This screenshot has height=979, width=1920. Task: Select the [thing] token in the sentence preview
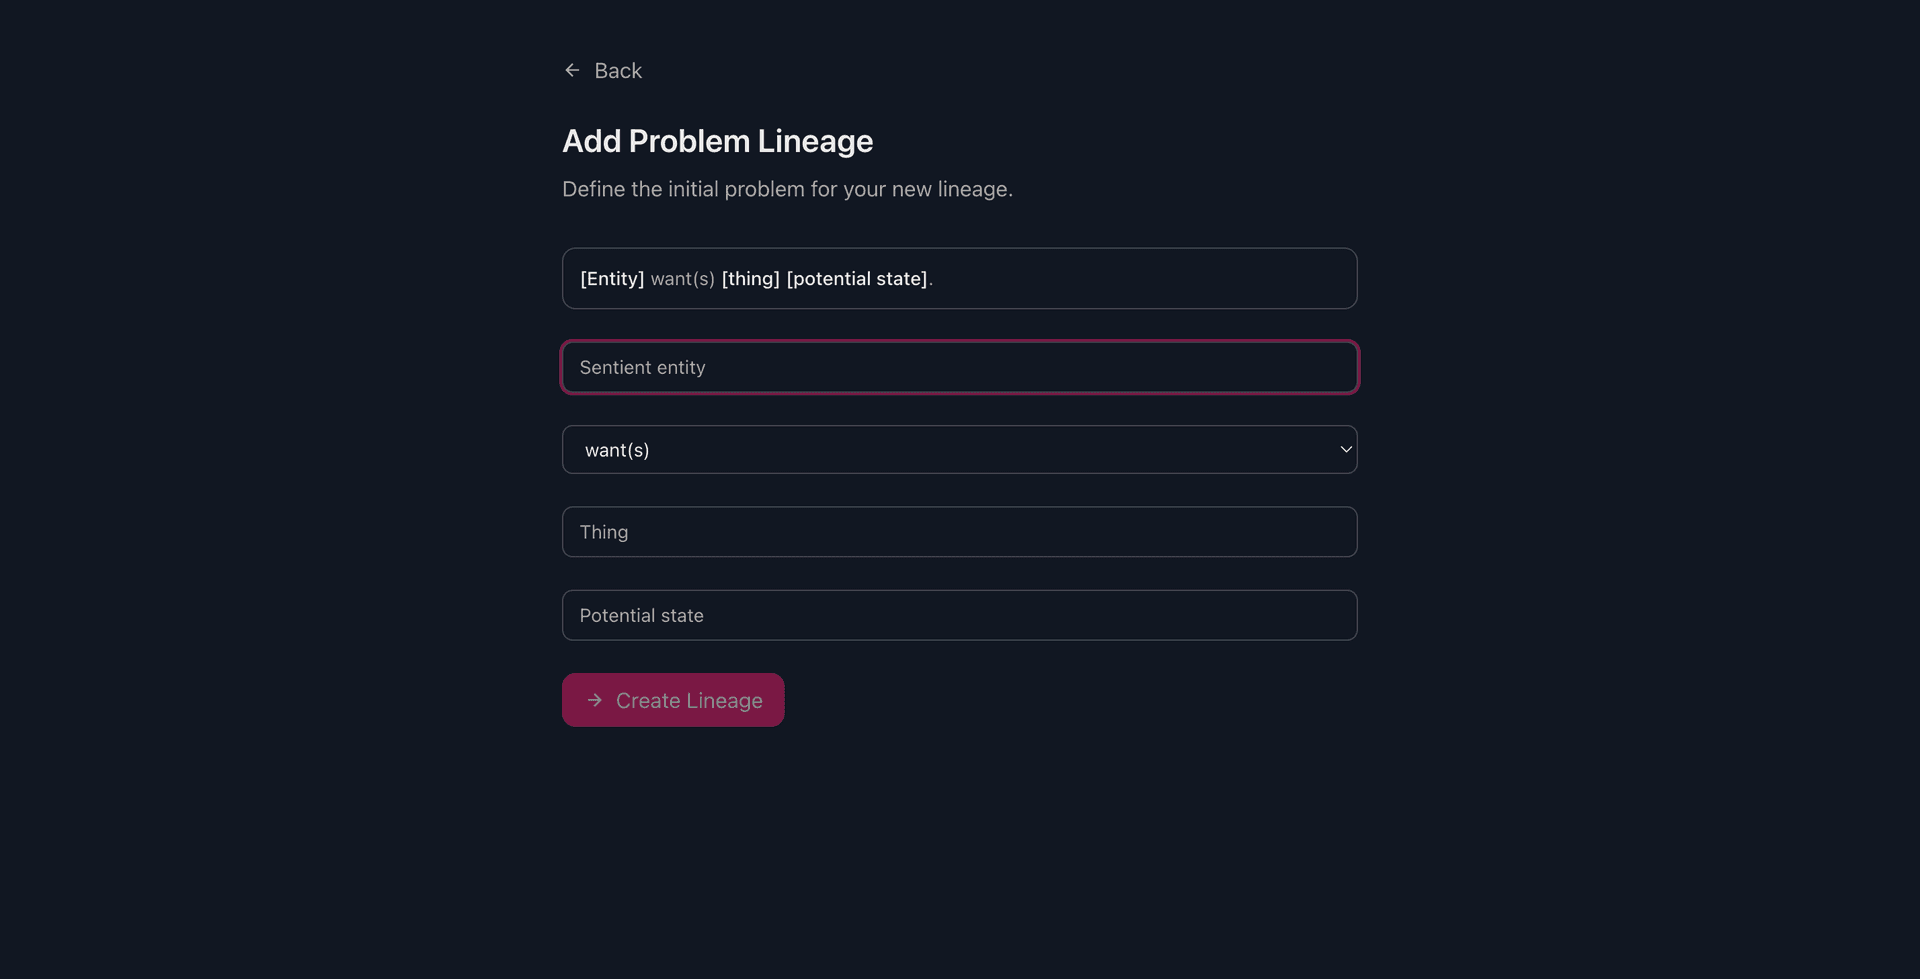point(751,279)
